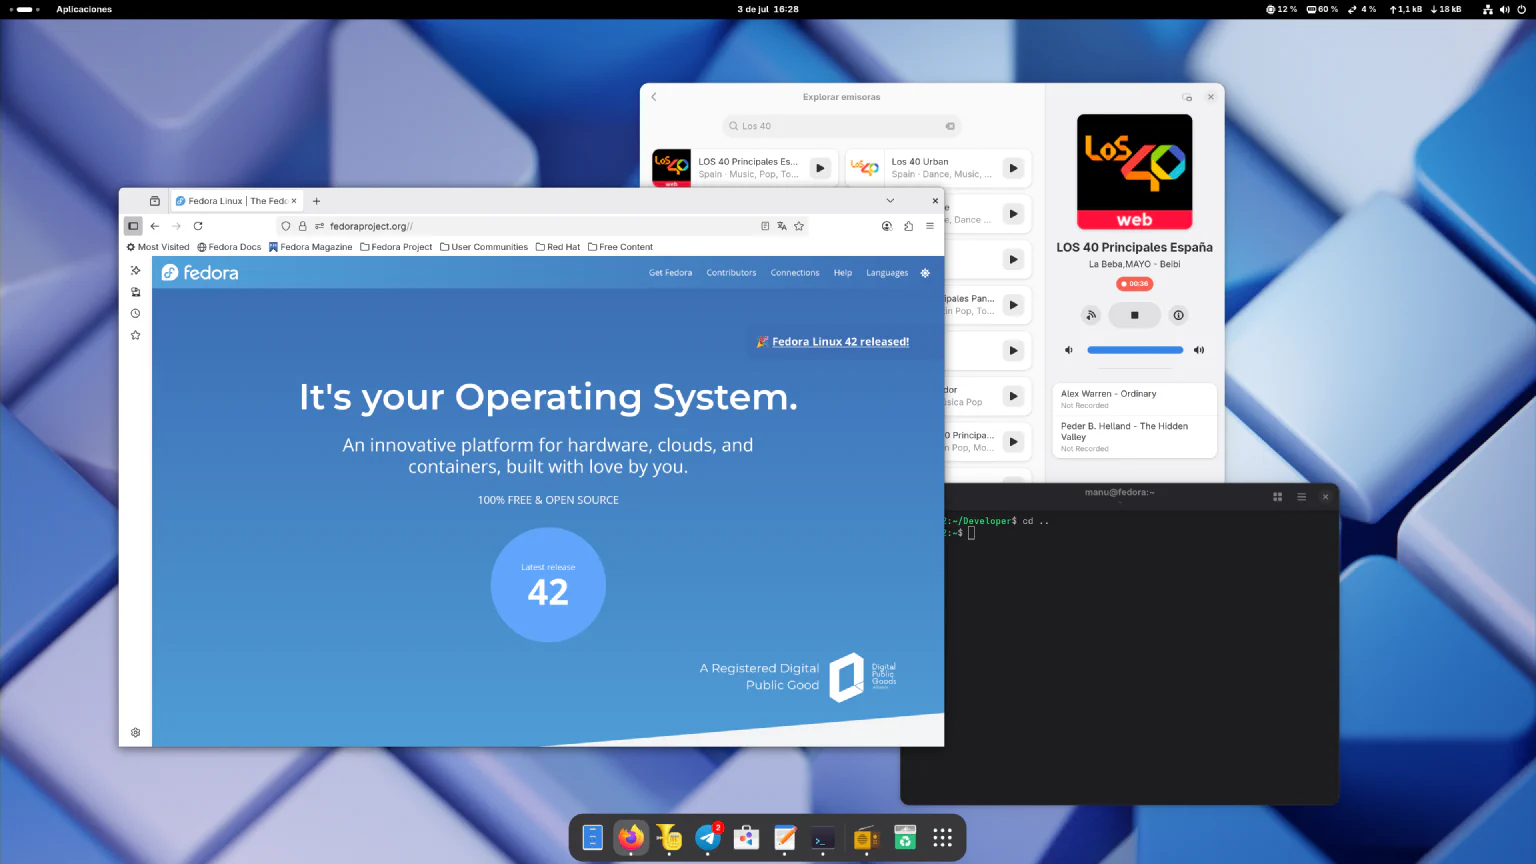Go back in radio Explorar emisoras
Image resolution: width=1536 pixels, height=864 pixels.
654,97
